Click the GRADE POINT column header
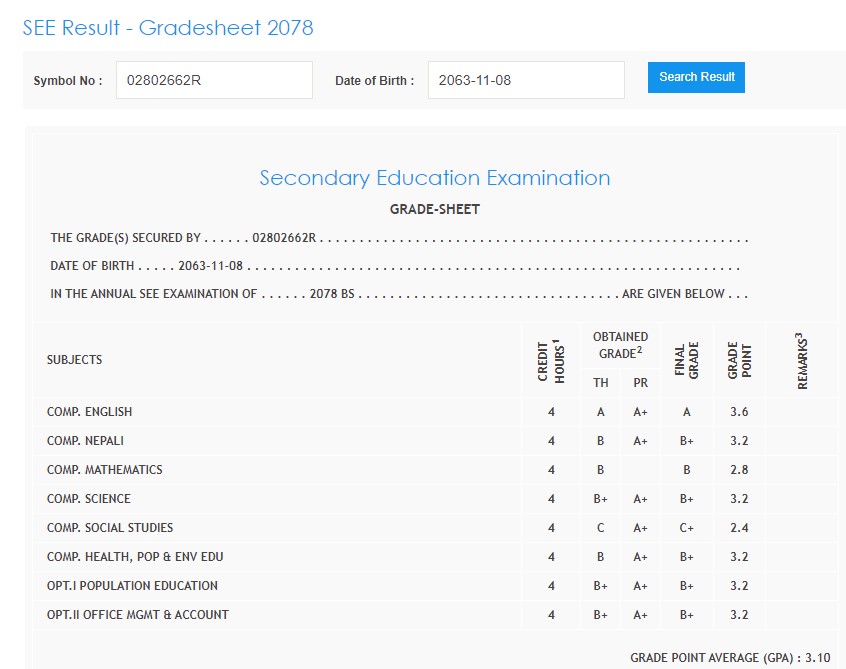The width and height of the screenshot is (846, 669). tap(739, 360)
